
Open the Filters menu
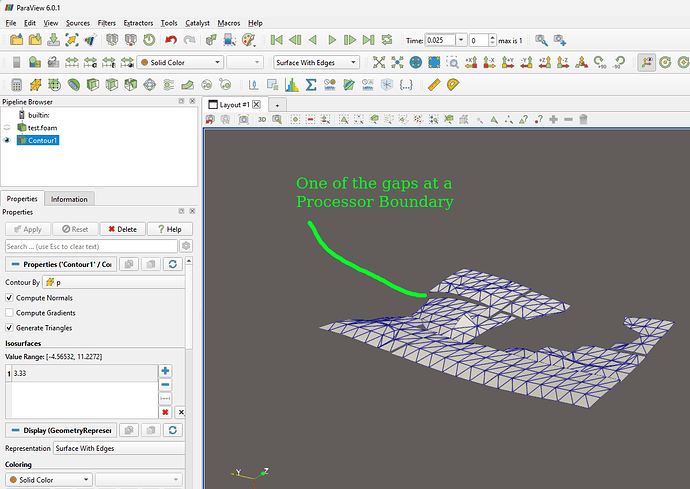106,22
